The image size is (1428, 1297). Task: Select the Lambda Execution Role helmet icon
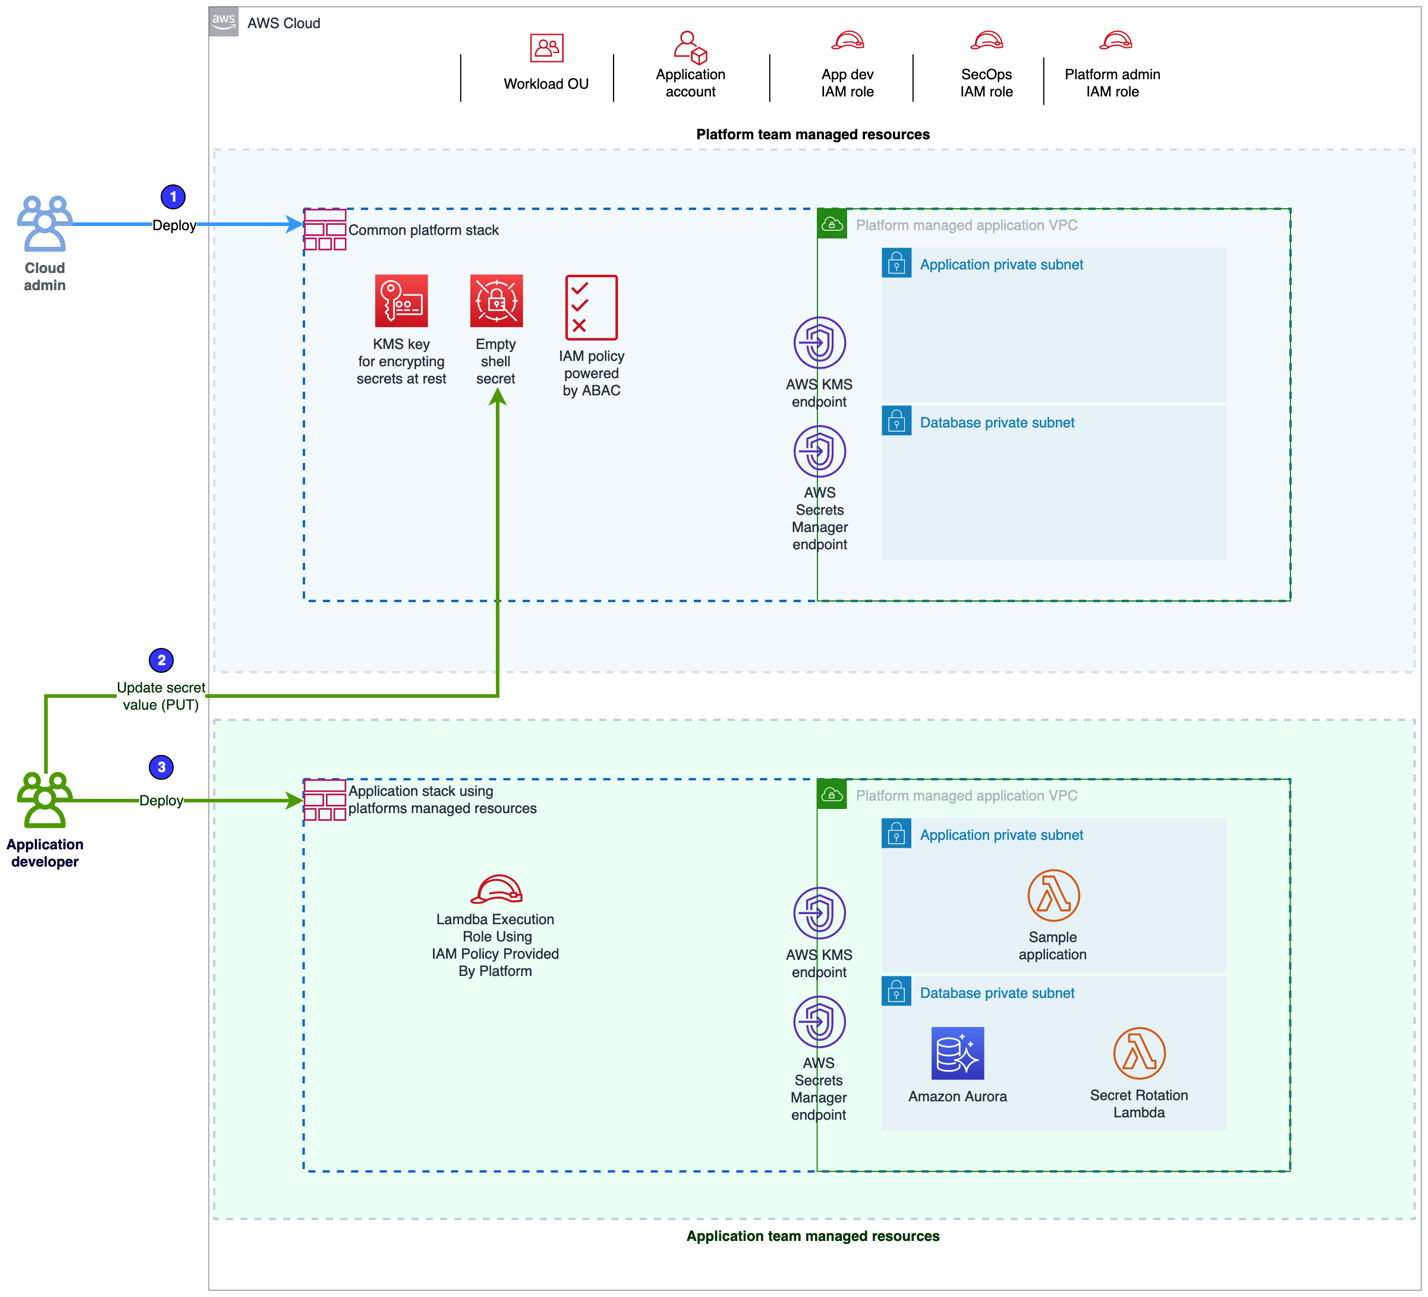point(496,890)
